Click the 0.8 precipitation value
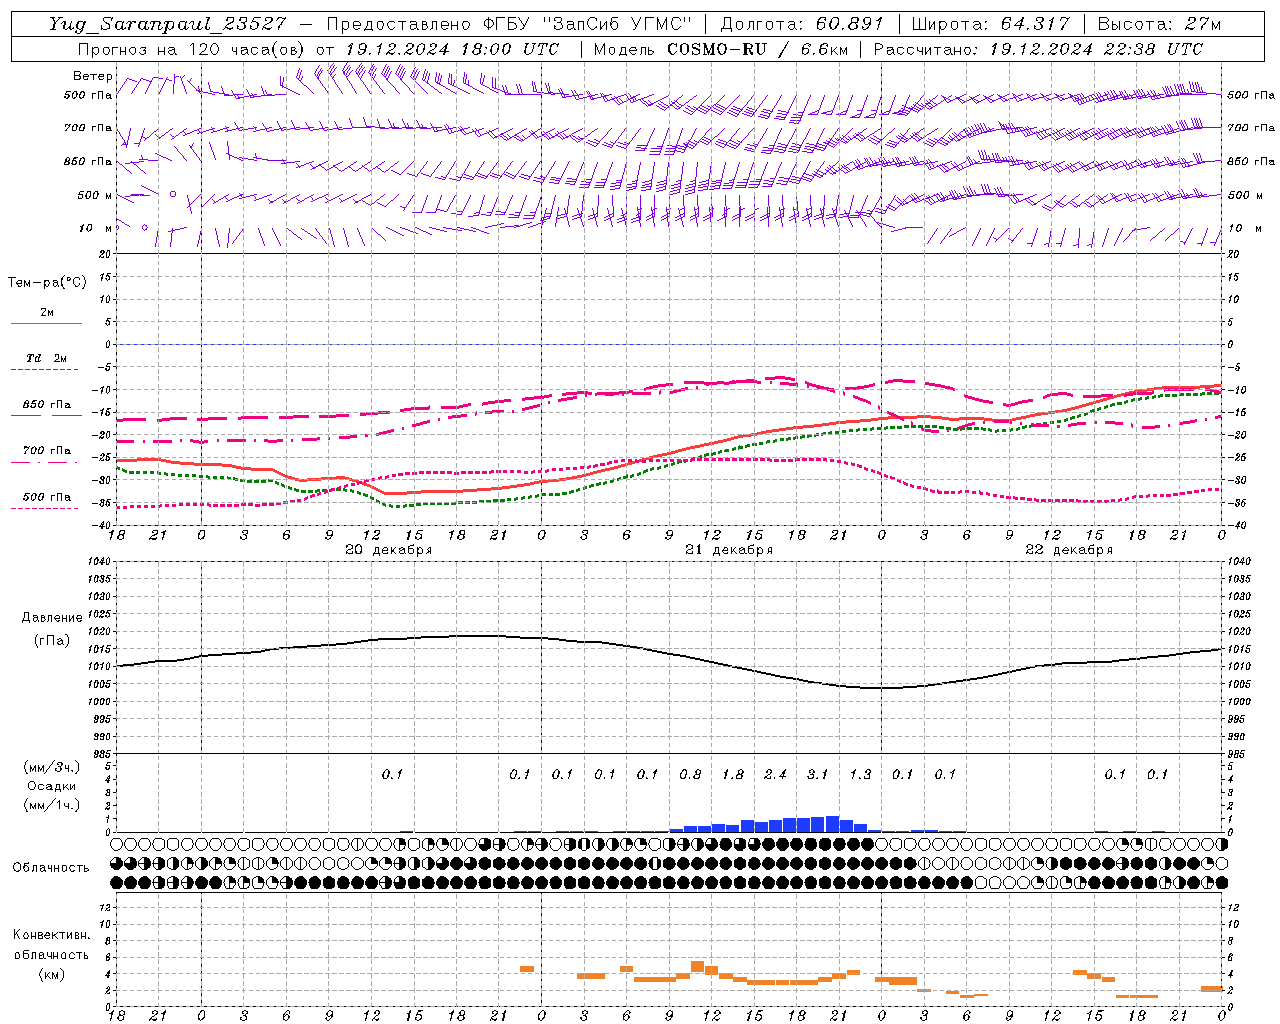The width and height of the screenshot is (1280, 1024). [690, 774]
